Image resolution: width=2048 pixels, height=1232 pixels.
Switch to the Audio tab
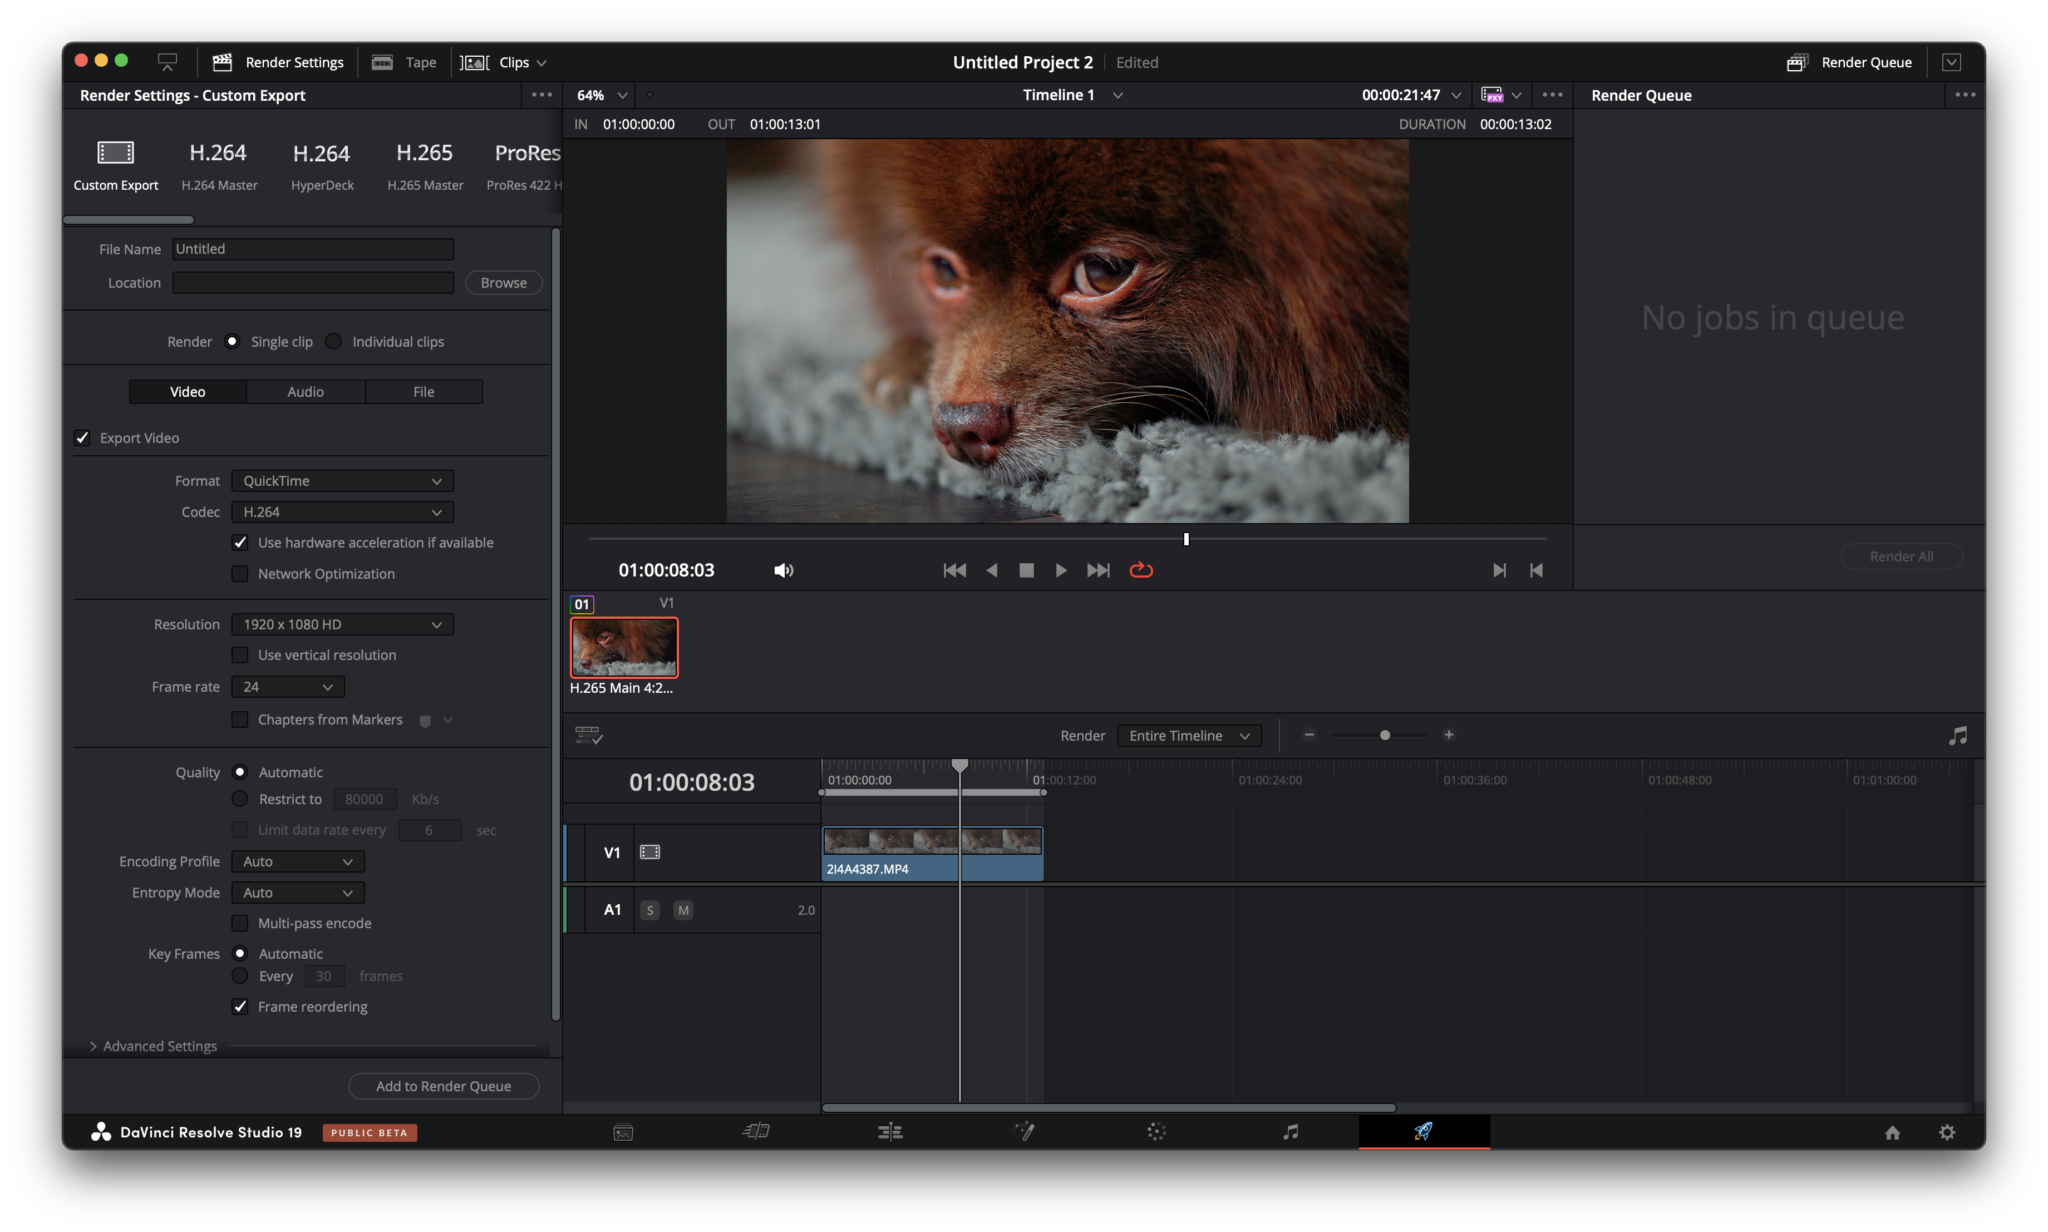305,392
